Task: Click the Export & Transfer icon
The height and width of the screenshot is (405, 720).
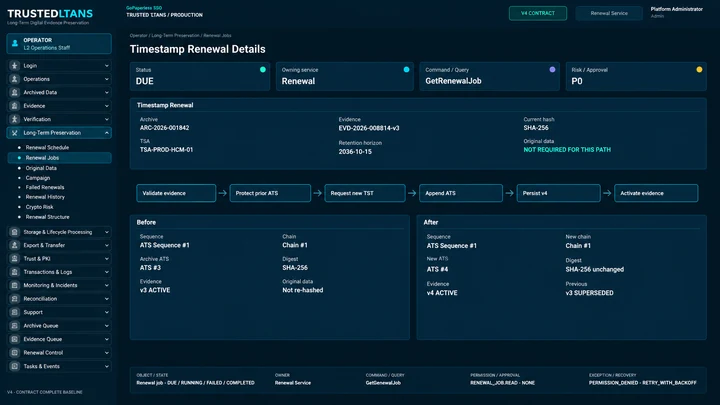Action: (15, 245)
